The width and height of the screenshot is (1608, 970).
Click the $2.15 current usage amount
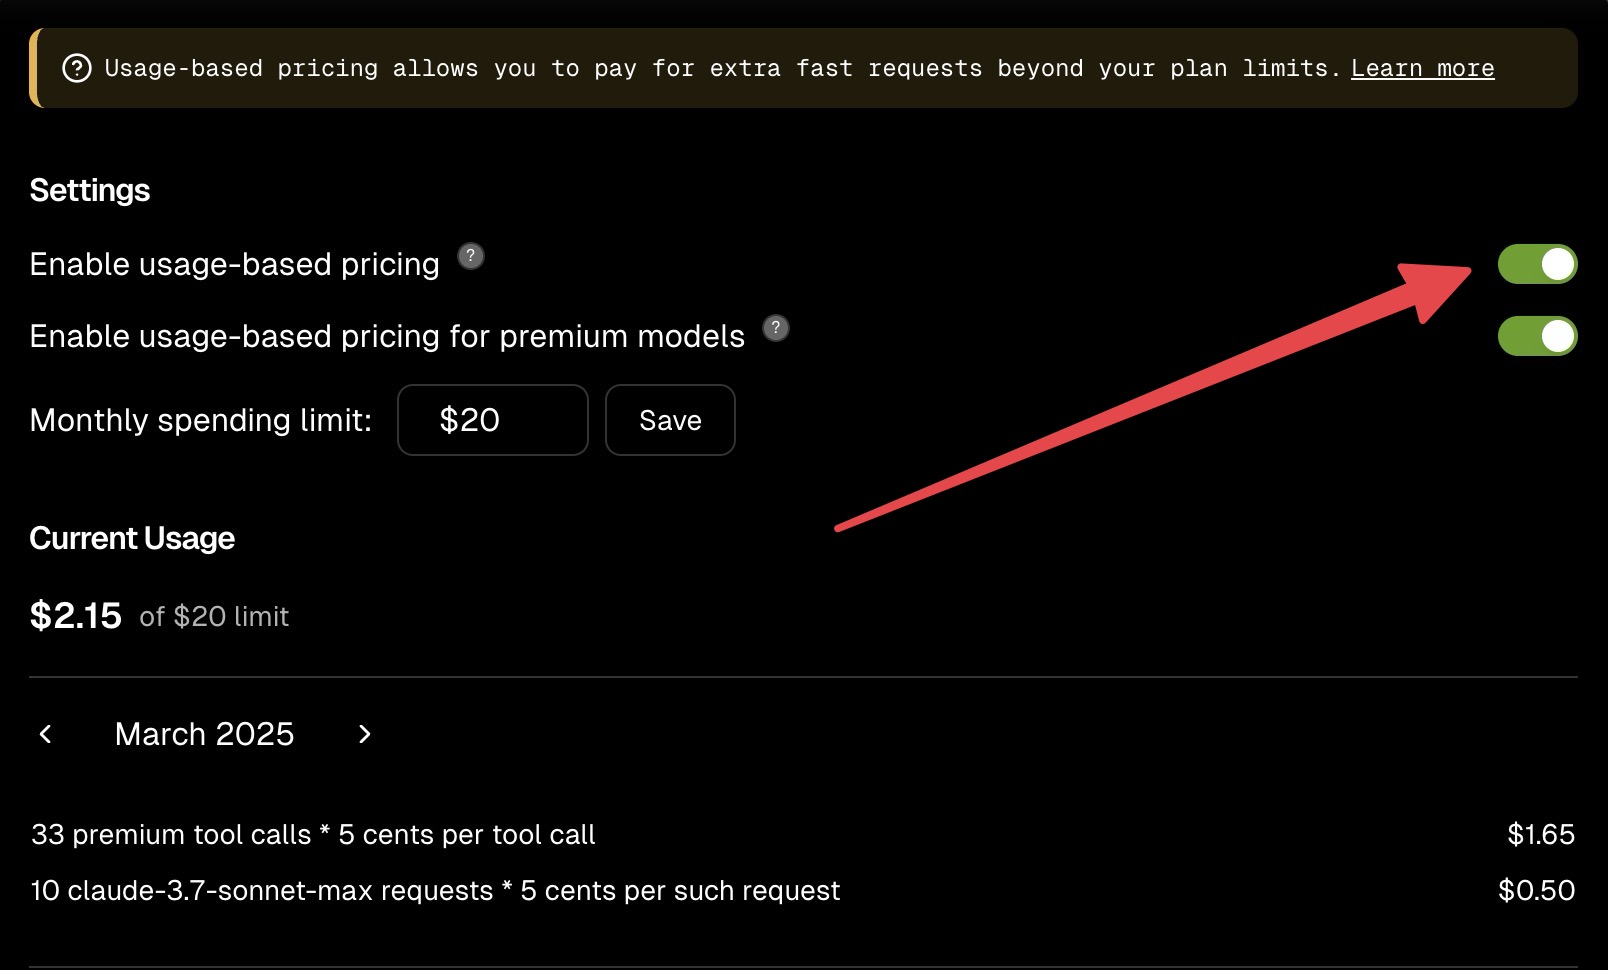pos(76,616)
